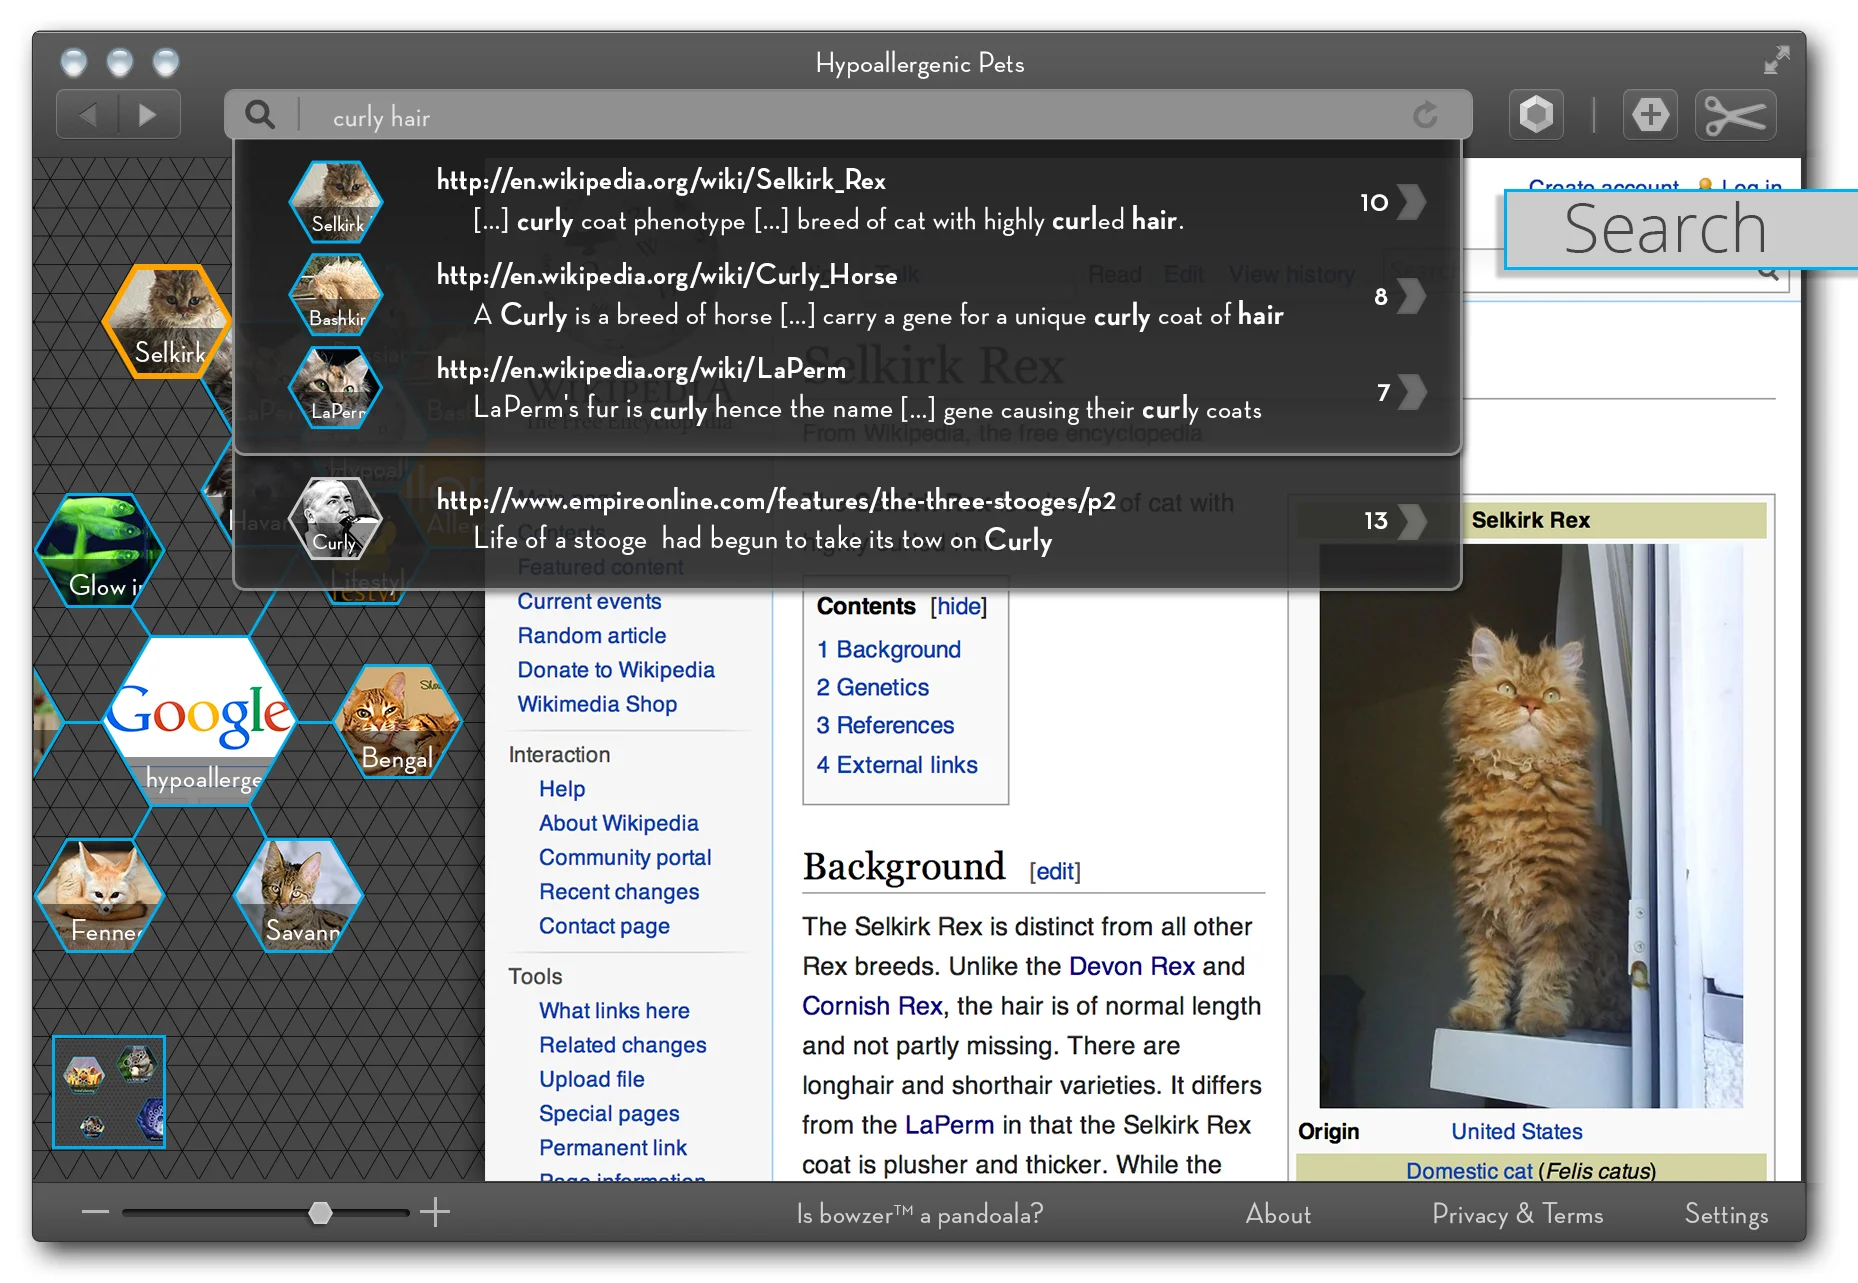Toggle fullscreen with the expand arrows icon
The image size is (1858, 1283).
(x=1776, y=60)
